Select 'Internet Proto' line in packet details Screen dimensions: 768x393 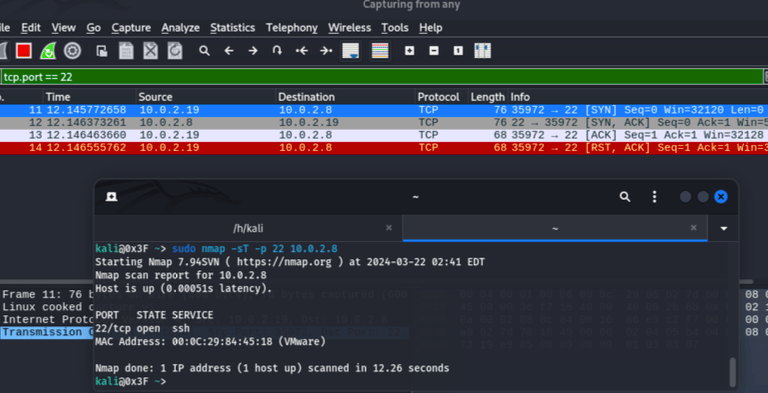[48, 320]
